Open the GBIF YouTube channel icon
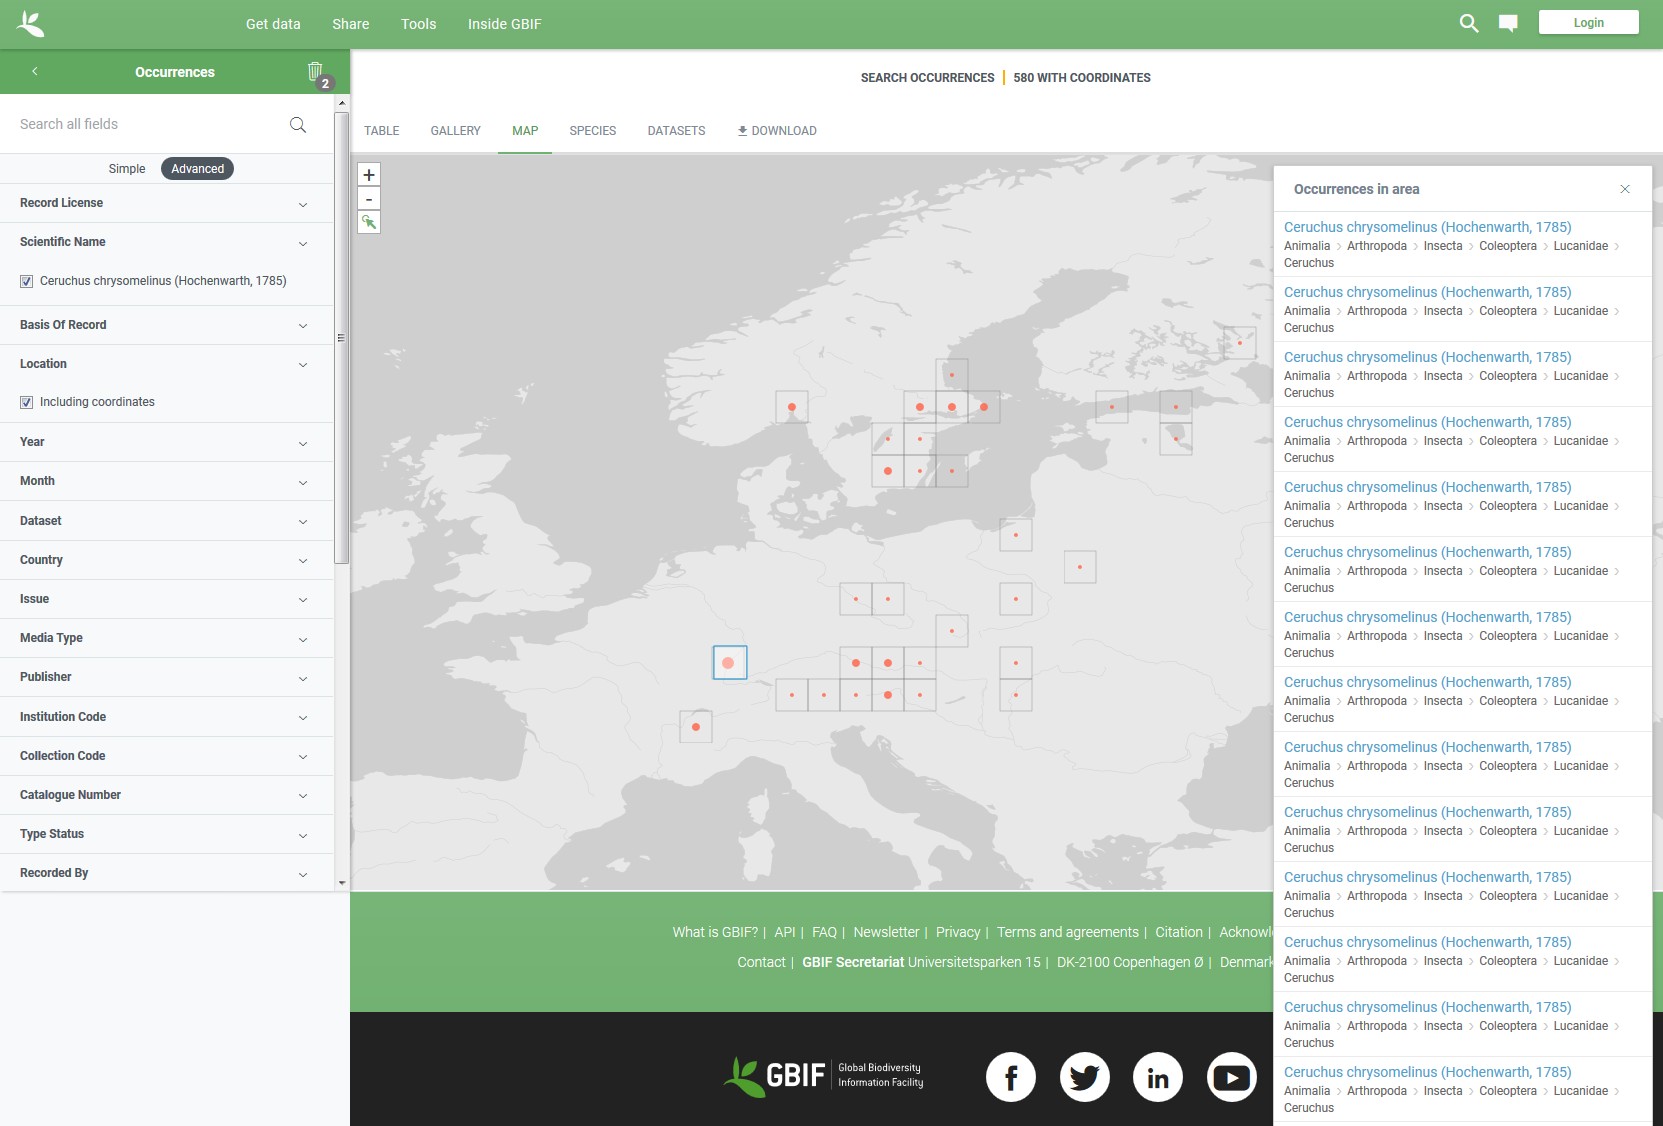 pyautogui.click(x=1231, y=1077)
